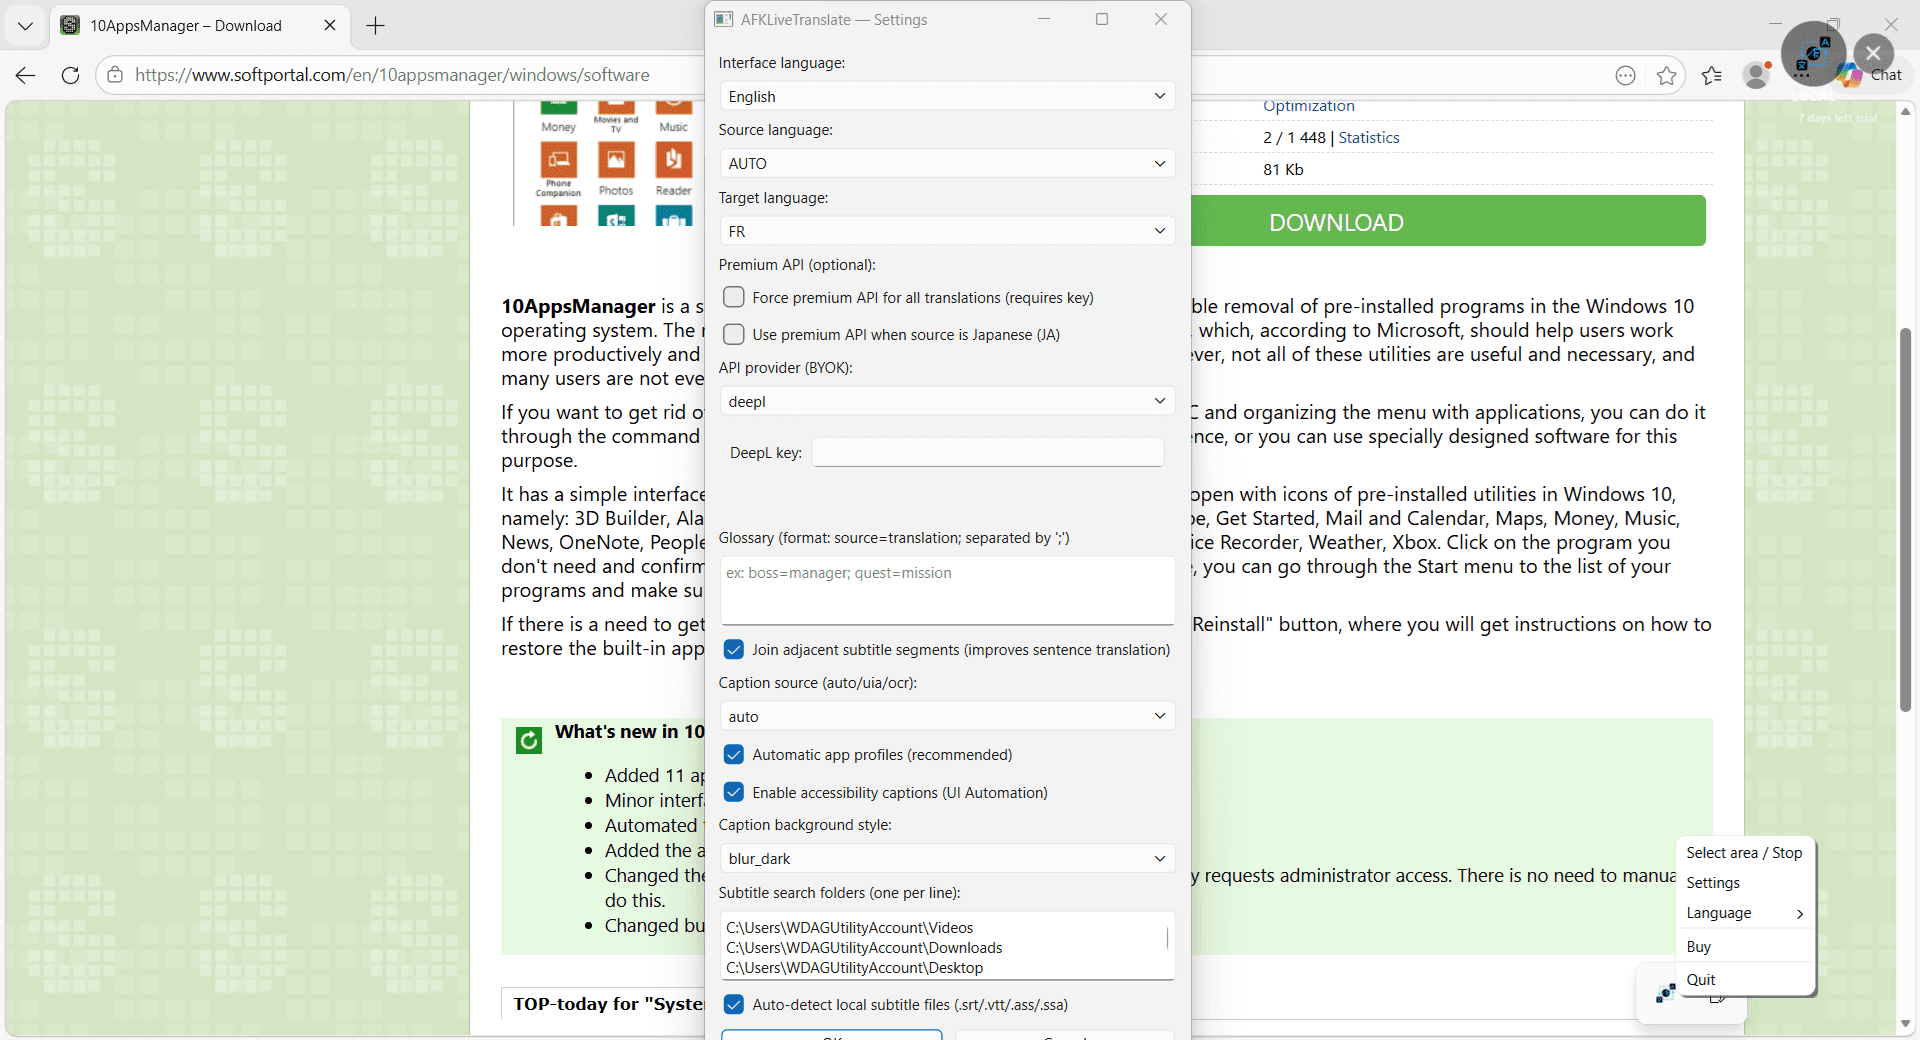The image size is (1920, 1040).
Task: Open the Caption background style dropdown
Action: click(x=947, y=858)
